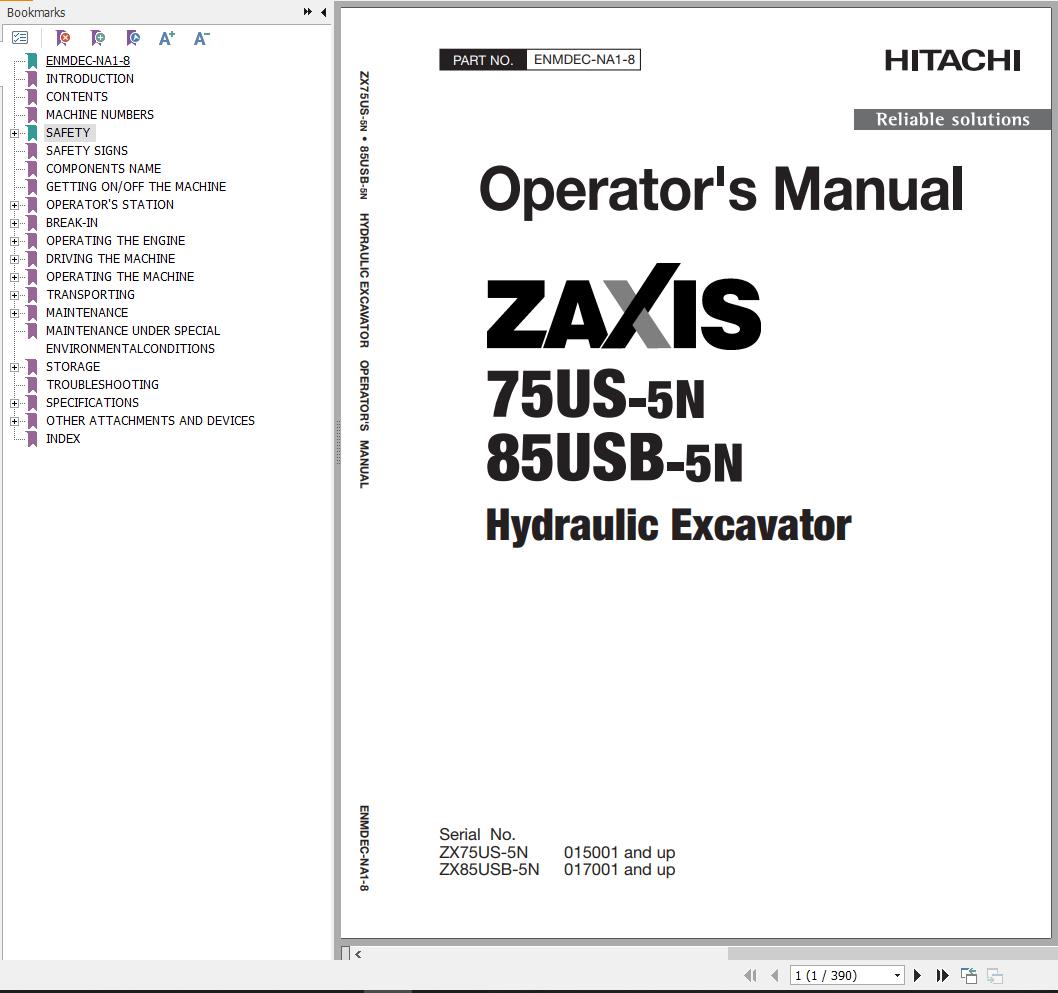Click the 'Operator's Manual' title on page

coord(721,190)
